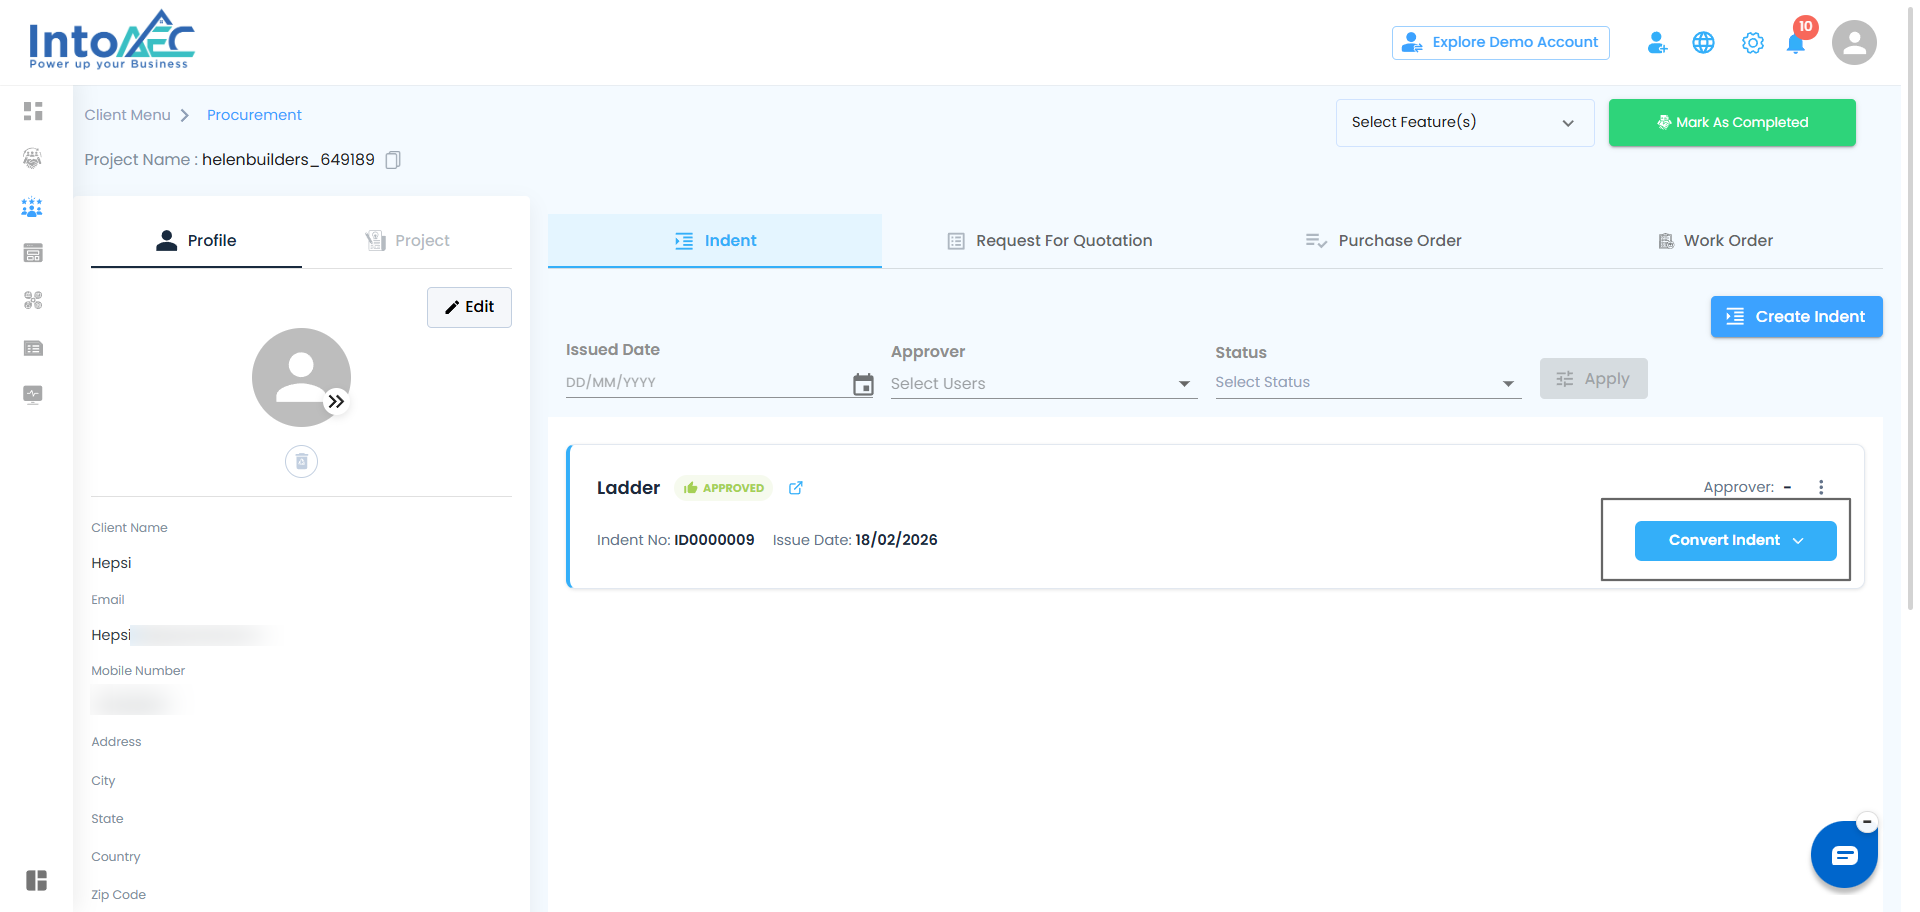This screenshot has height=912, width=1920.
Task: Edit the client profile
Action: click(469, 307)
